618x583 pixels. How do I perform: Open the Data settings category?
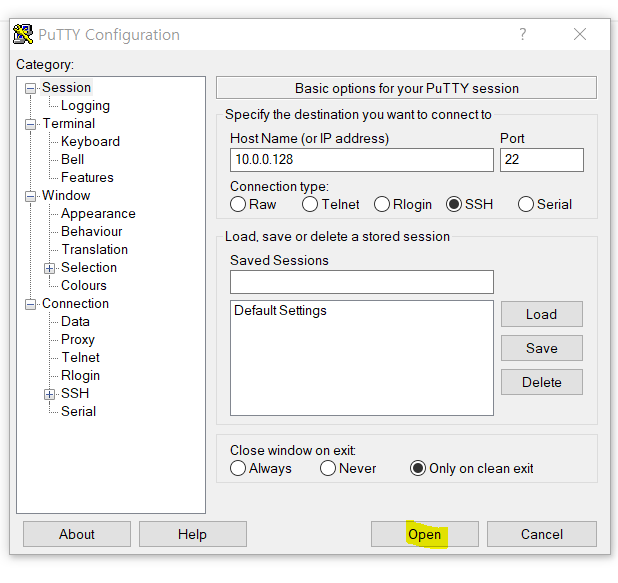(x=75, y=322)
